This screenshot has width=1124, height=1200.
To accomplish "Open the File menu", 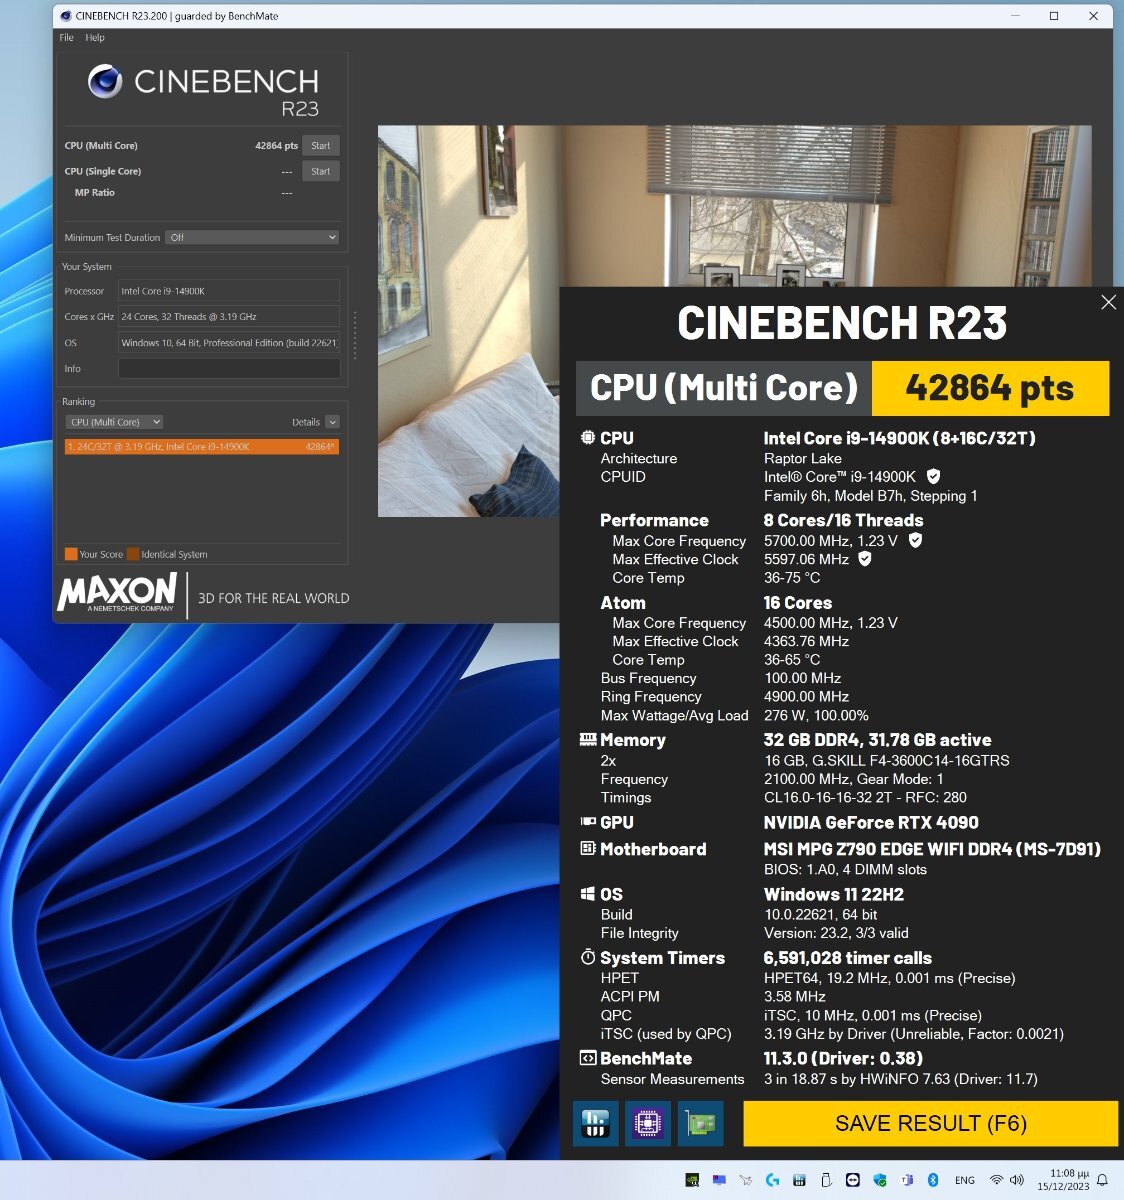I will (66, 37).
